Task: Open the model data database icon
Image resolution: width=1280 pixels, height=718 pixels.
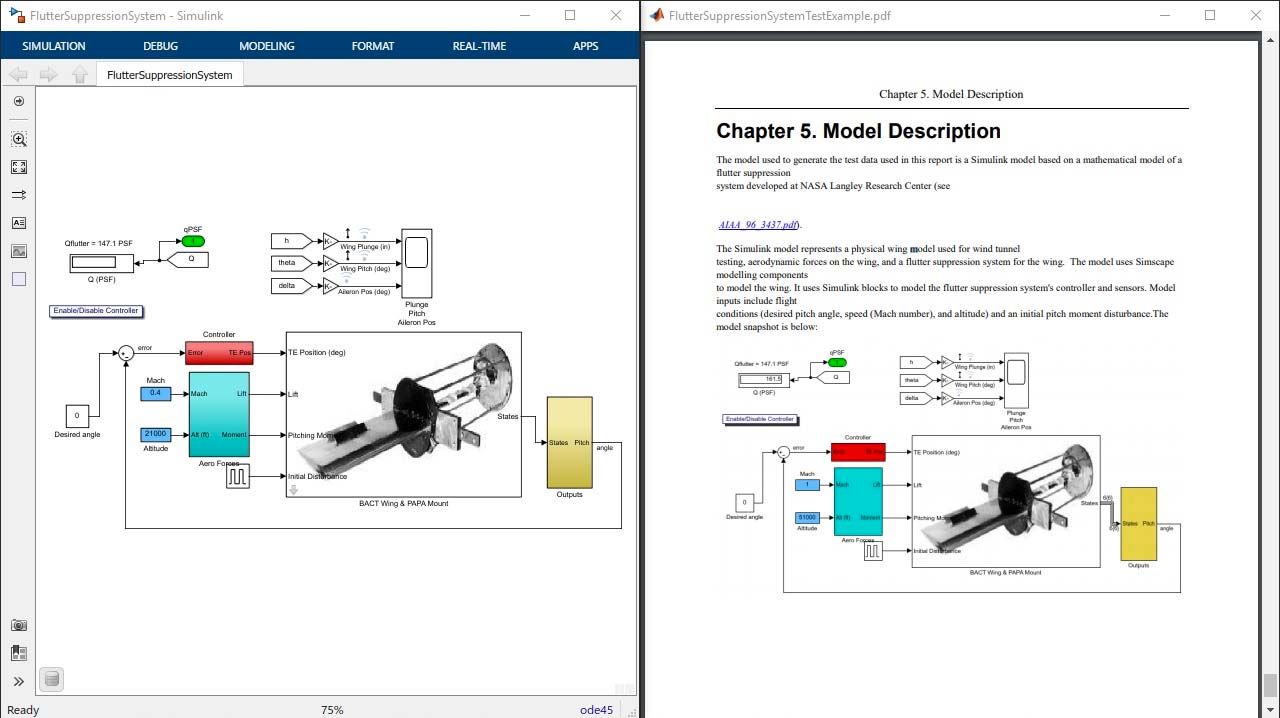Action: pos(52,680)
